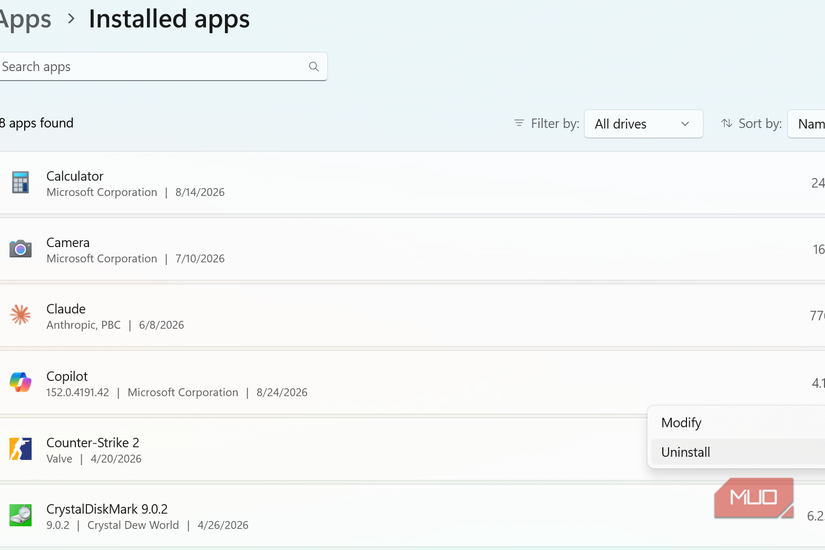Select the Counter-Strike 2 app name
This screenshot has width=825, height=550.
pyautogui.click(x=93, y=443)
